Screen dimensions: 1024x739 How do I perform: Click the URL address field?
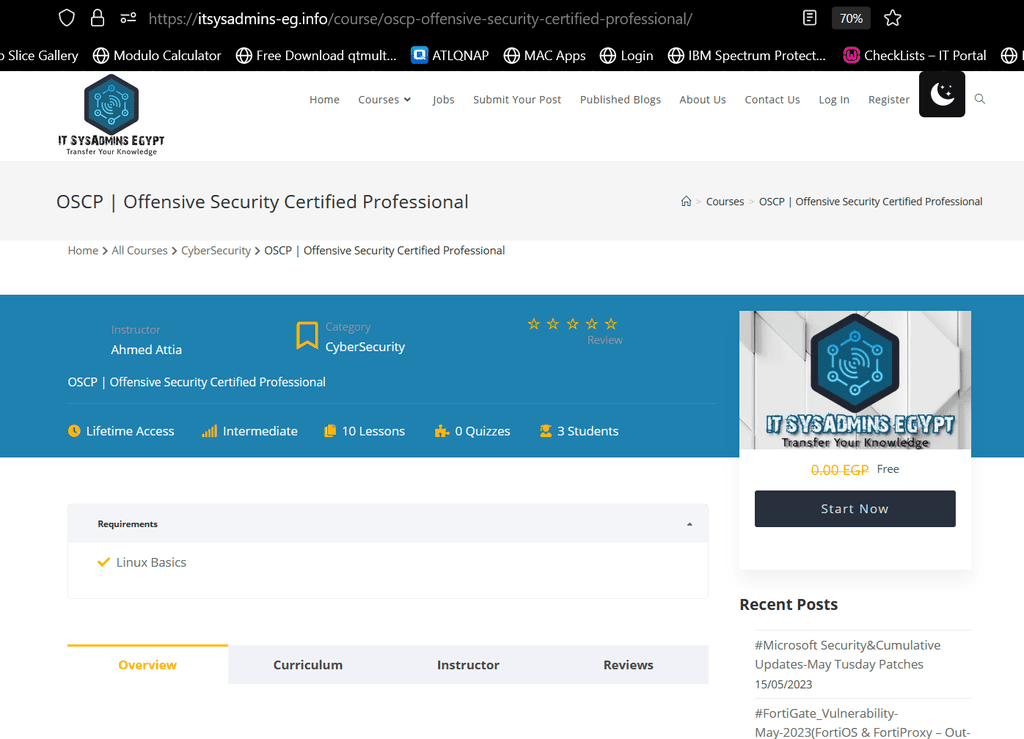(x=420, y=19)
